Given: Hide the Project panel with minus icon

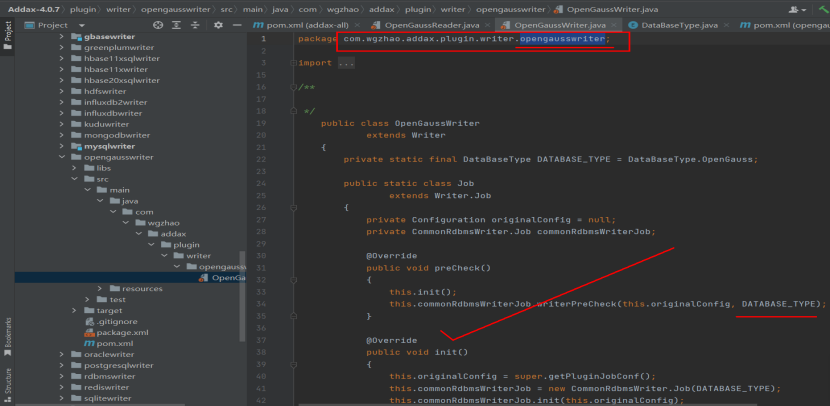Looking at the screenshot, I should [237, 25].
